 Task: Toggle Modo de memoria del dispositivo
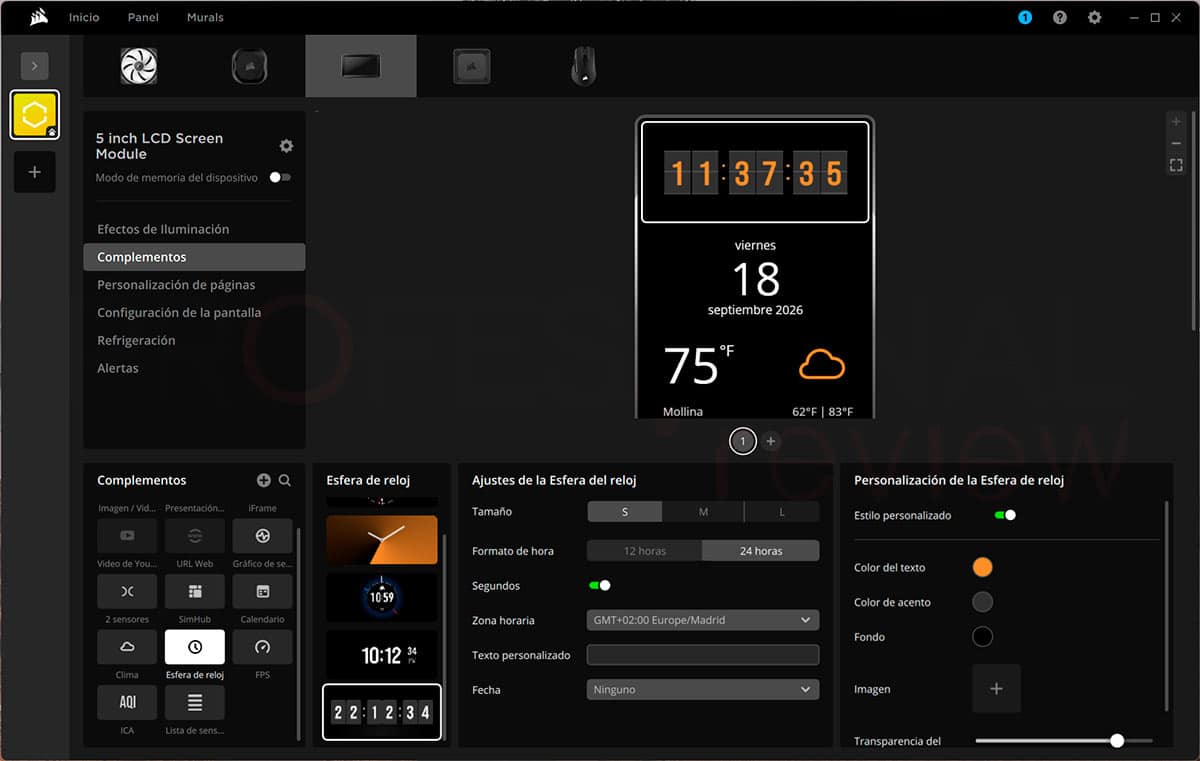tap(280, 177)
